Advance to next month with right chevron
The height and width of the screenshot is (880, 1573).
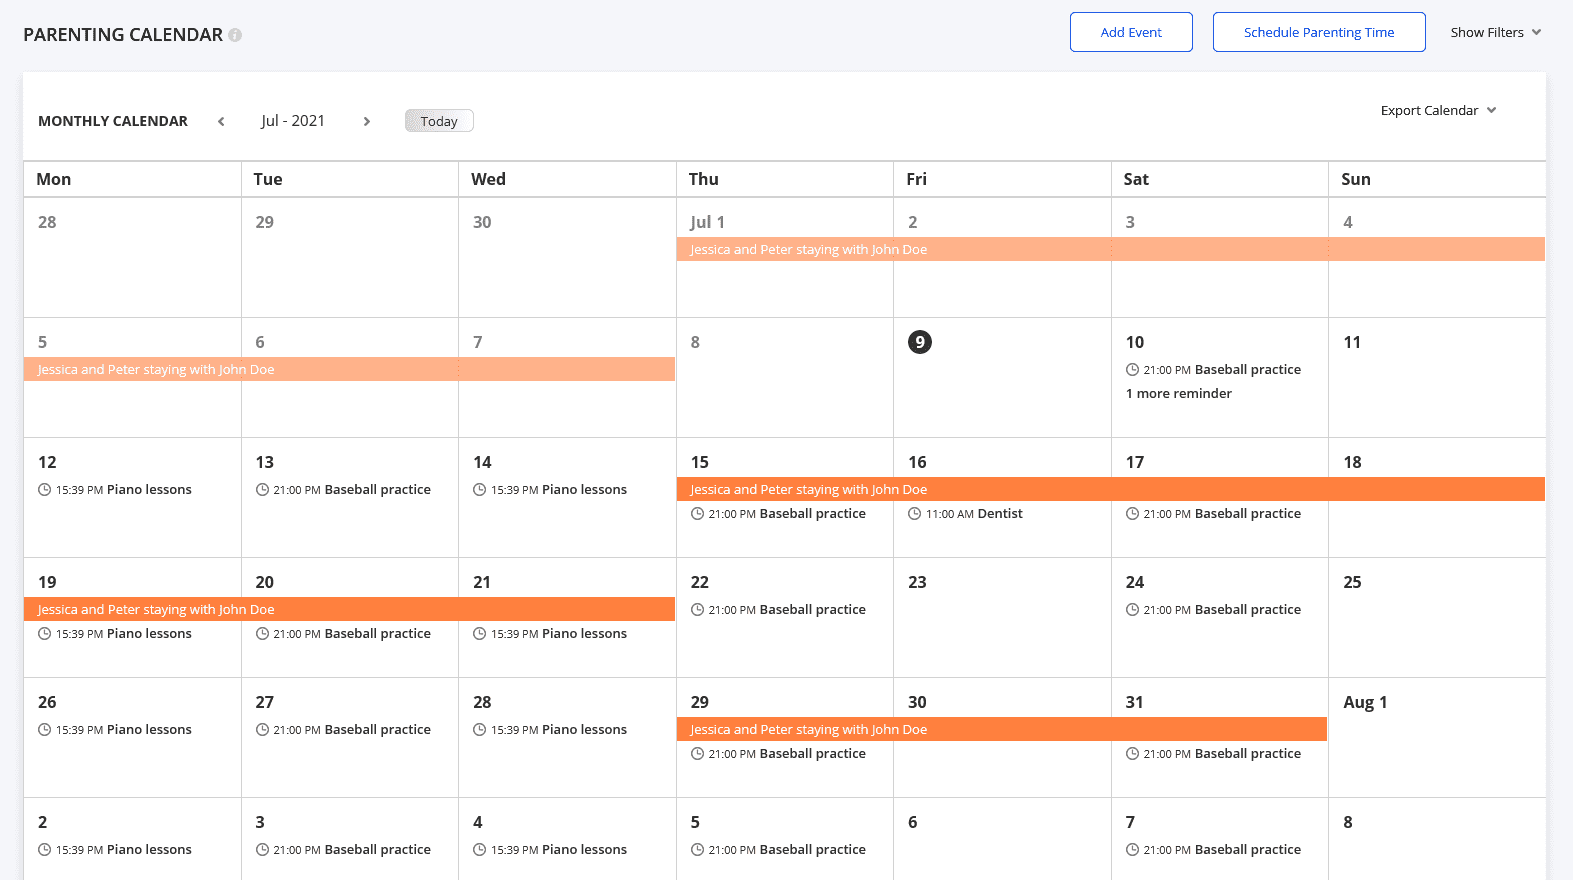[x=367, y=121]
